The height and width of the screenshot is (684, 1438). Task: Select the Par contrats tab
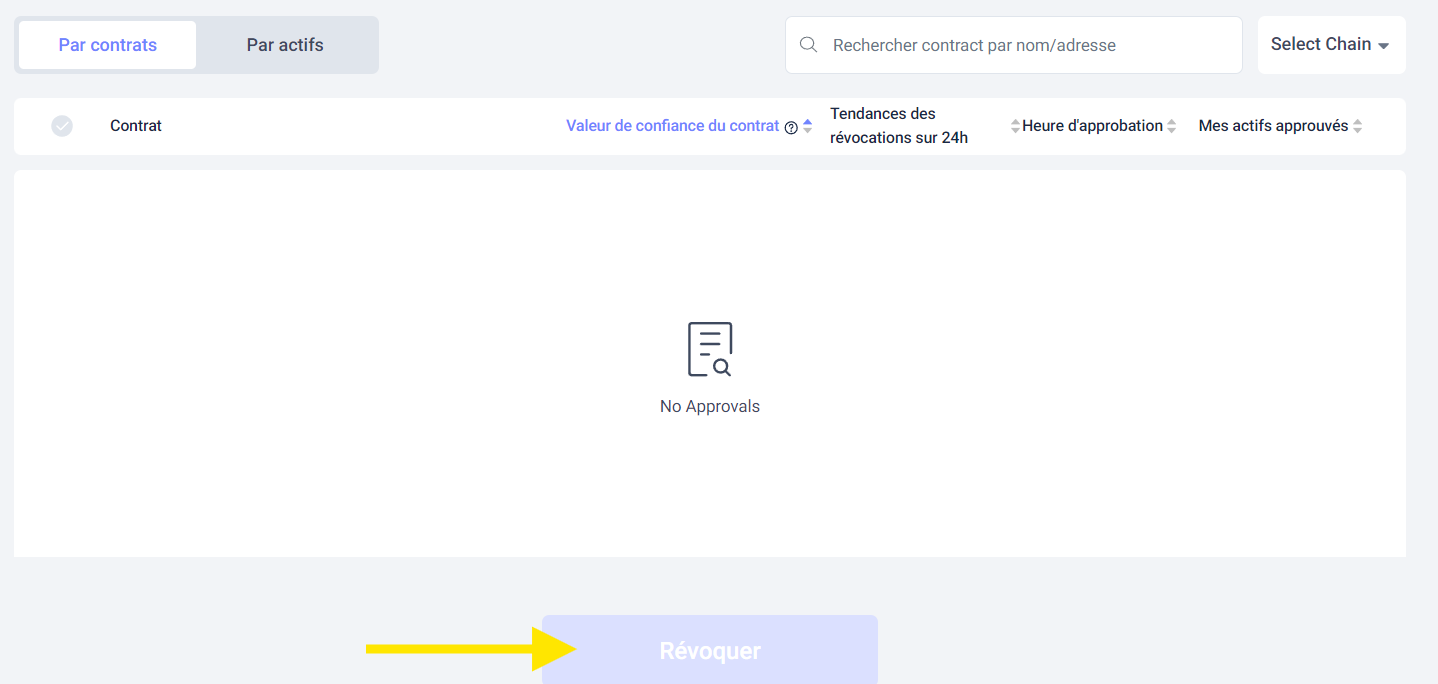pos(106,44)
